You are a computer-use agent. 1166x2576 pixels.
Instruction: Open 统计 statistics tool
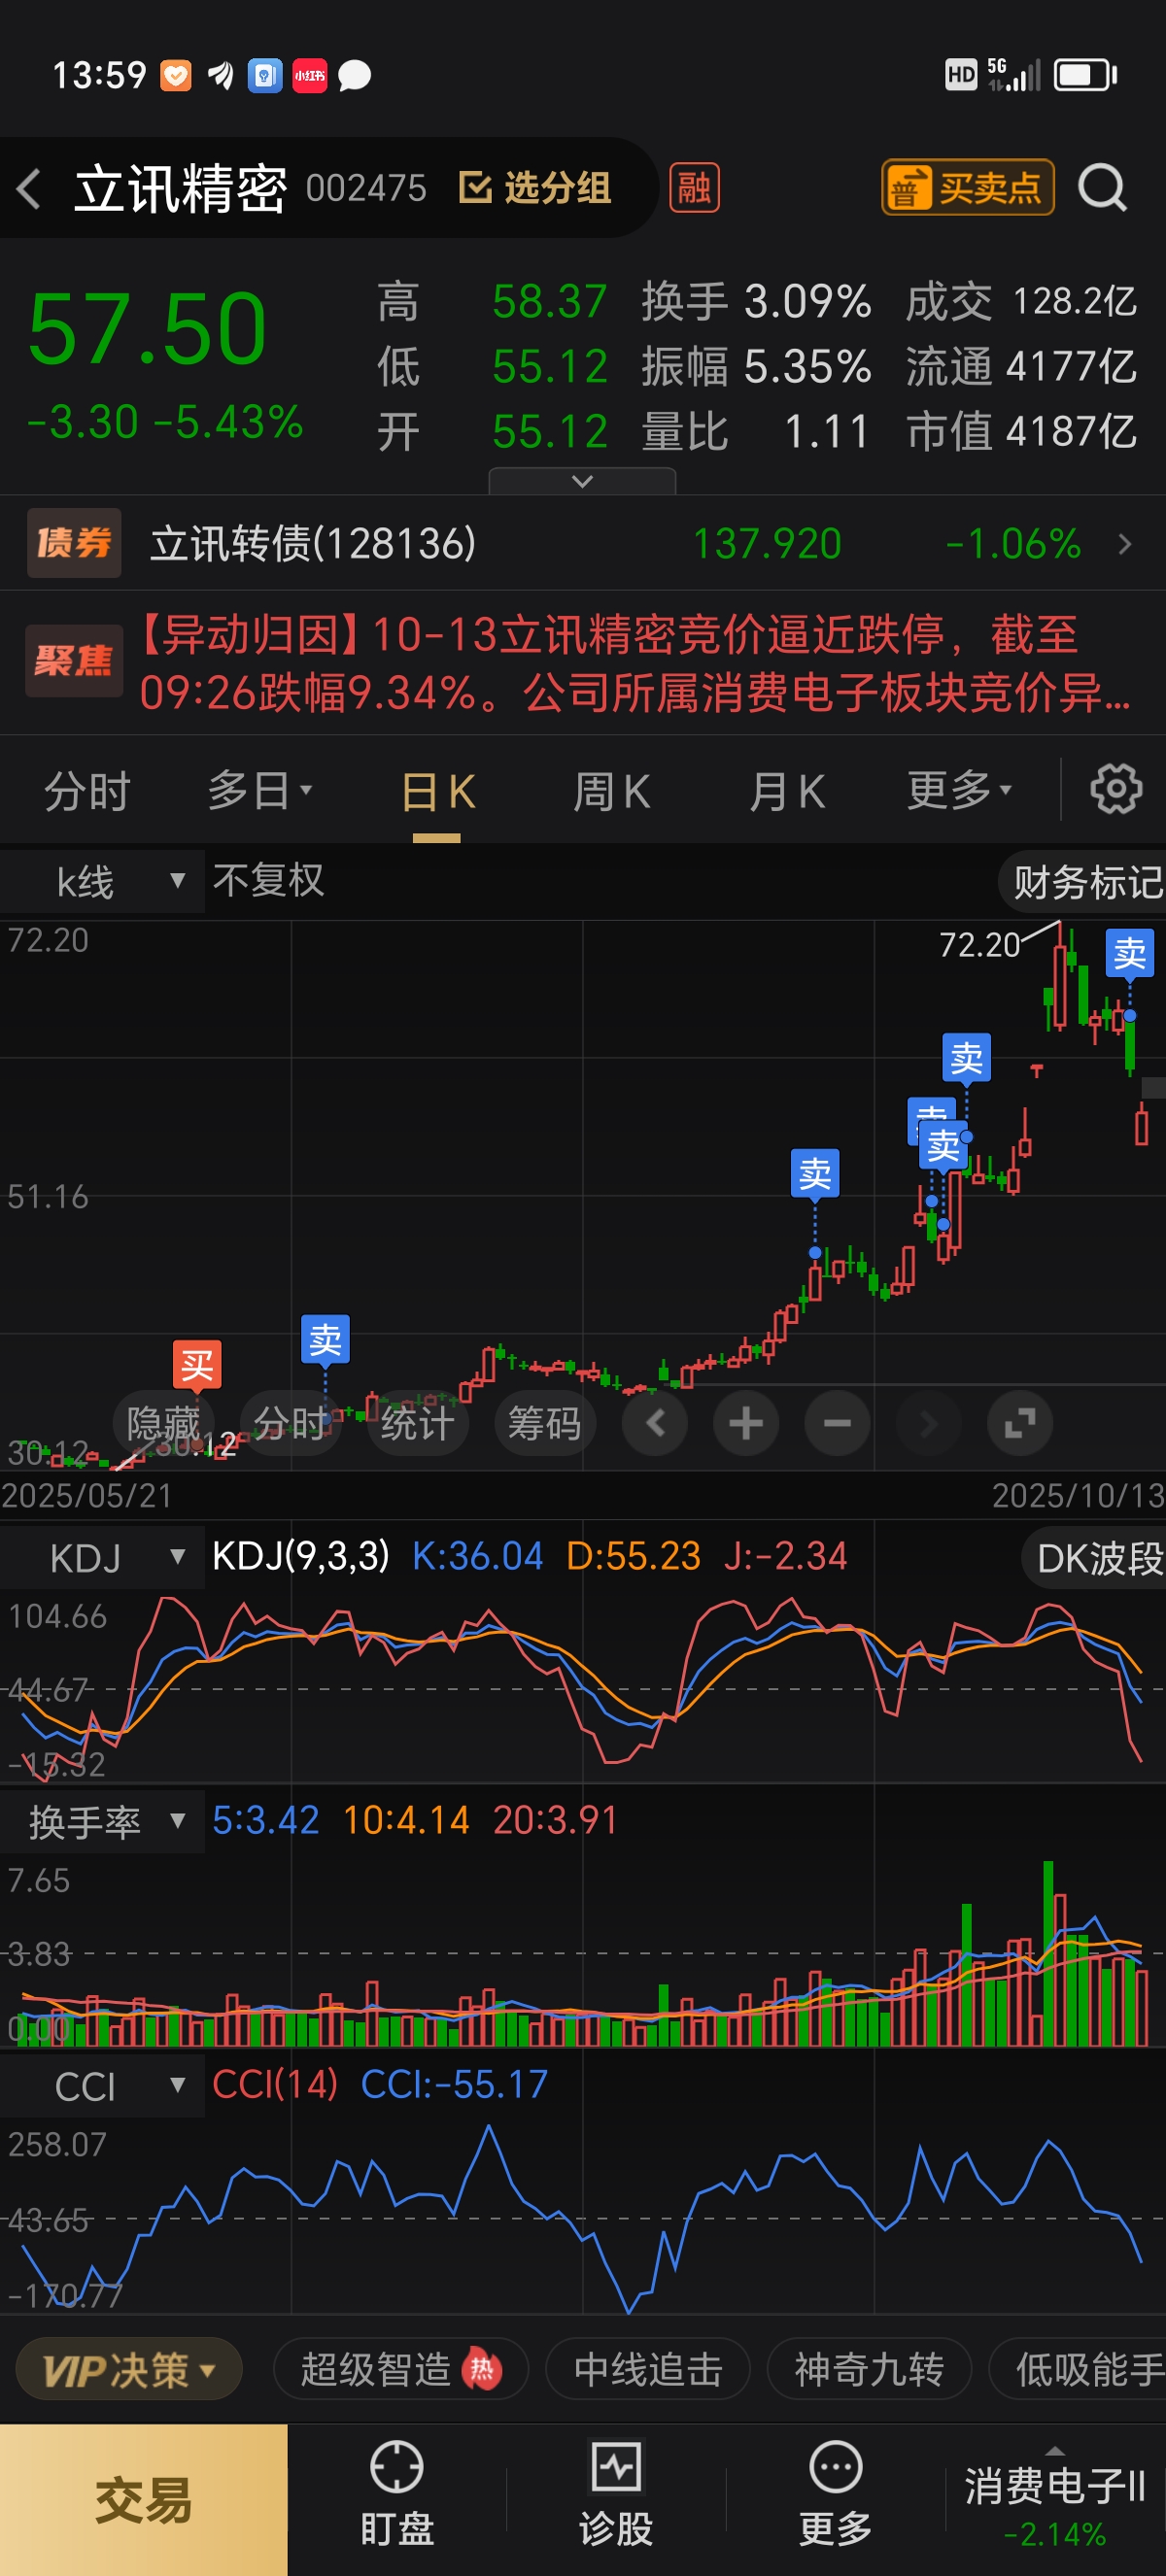coord(417,1423)
